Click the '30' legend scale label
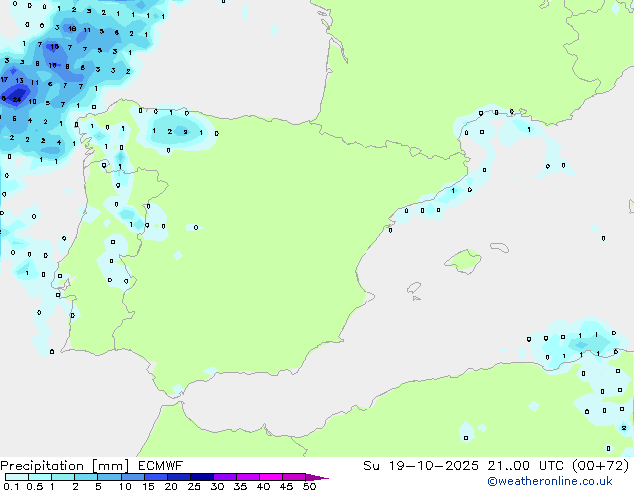Viewport: 634px width, 490px height. click(217, 486)
